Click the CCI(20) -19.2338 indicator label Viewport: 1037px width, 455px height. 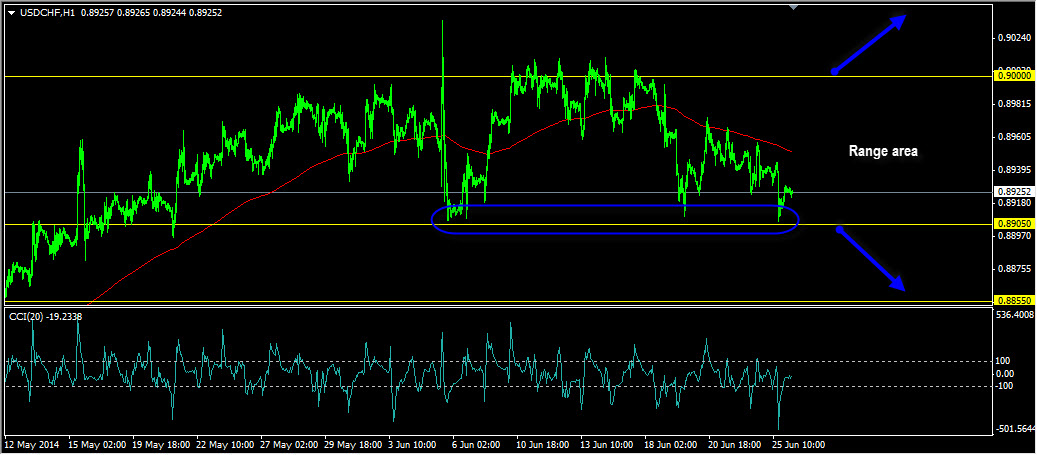46,317
